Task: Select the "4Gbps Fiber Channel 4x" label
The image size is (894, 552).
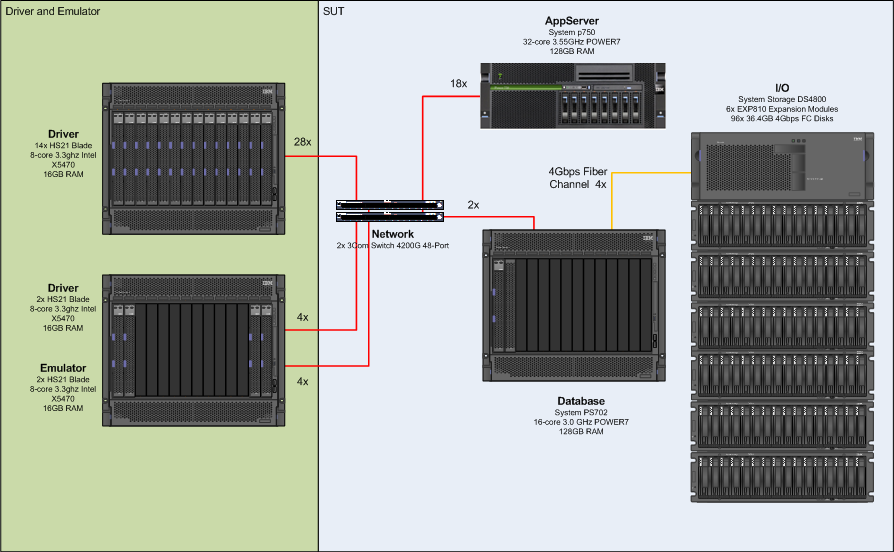Action: click(x=577, y=178)
